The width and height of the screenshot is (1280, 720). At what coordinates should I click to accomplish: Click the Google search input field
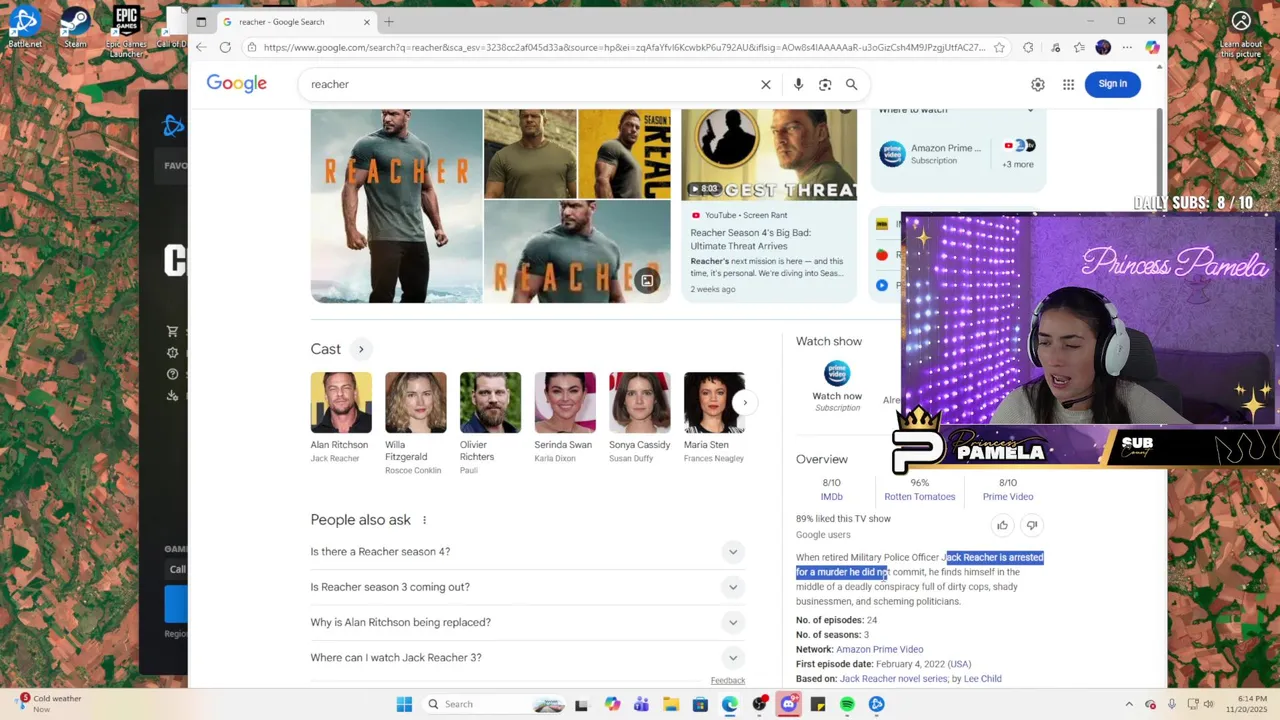530,85
